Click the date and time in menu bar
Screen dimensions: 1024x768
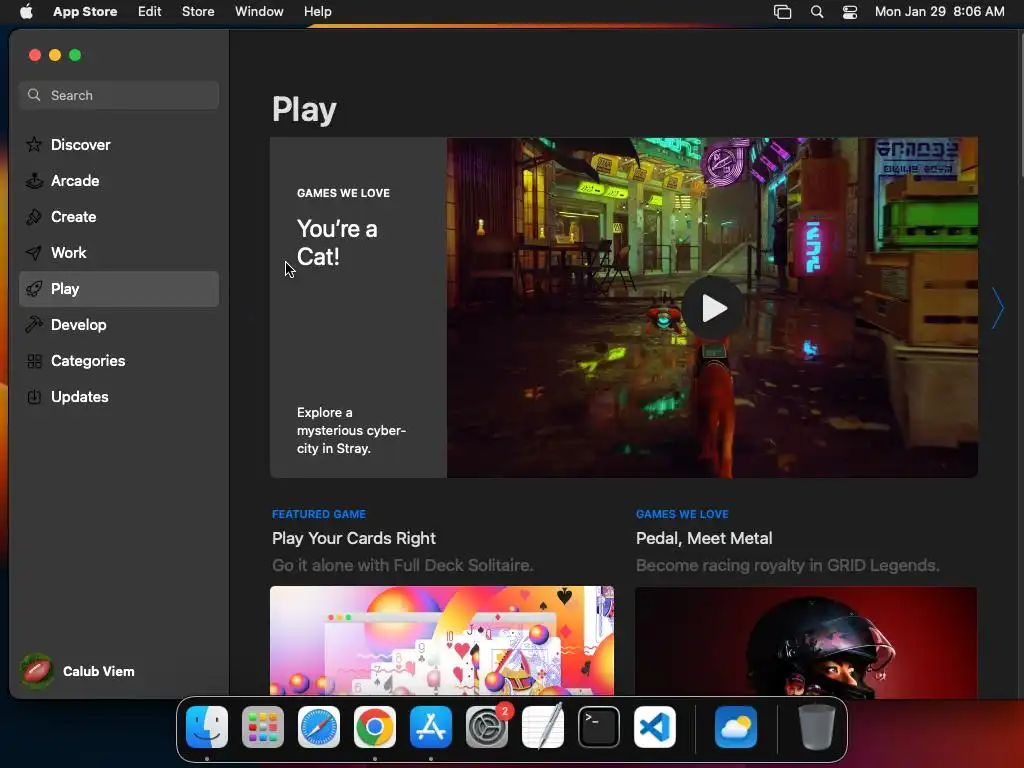click(939, 12)
